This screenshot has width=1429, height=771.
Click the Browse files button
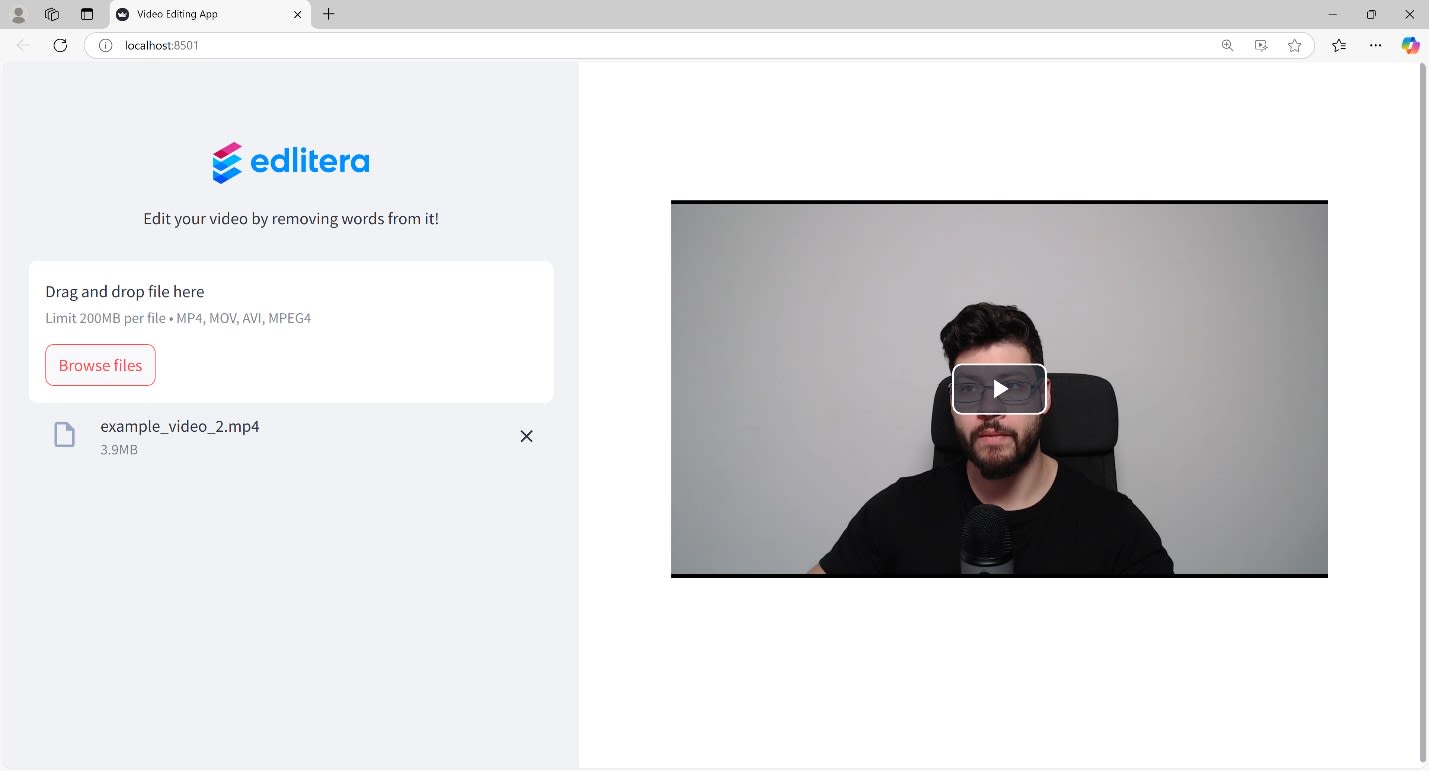click(x=100, y=365)
